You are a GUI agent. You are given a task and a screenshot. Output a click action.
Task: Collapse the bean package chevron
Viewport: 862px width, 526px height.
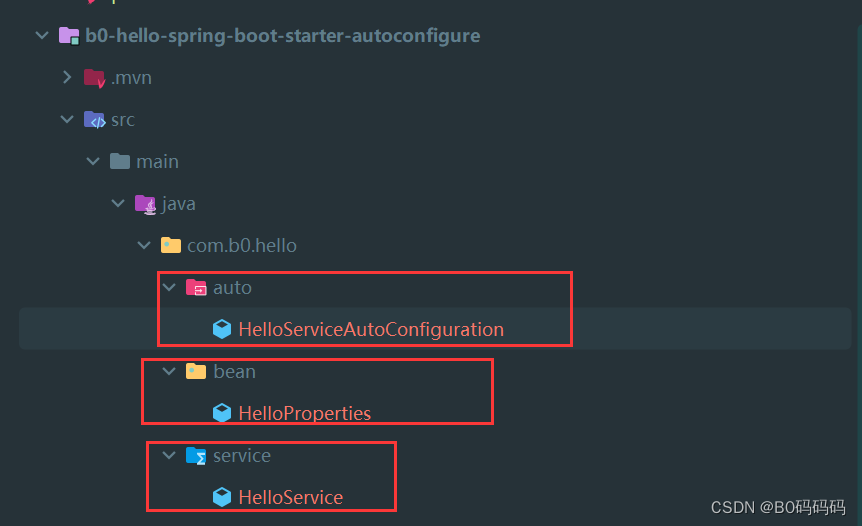(169, 372)
